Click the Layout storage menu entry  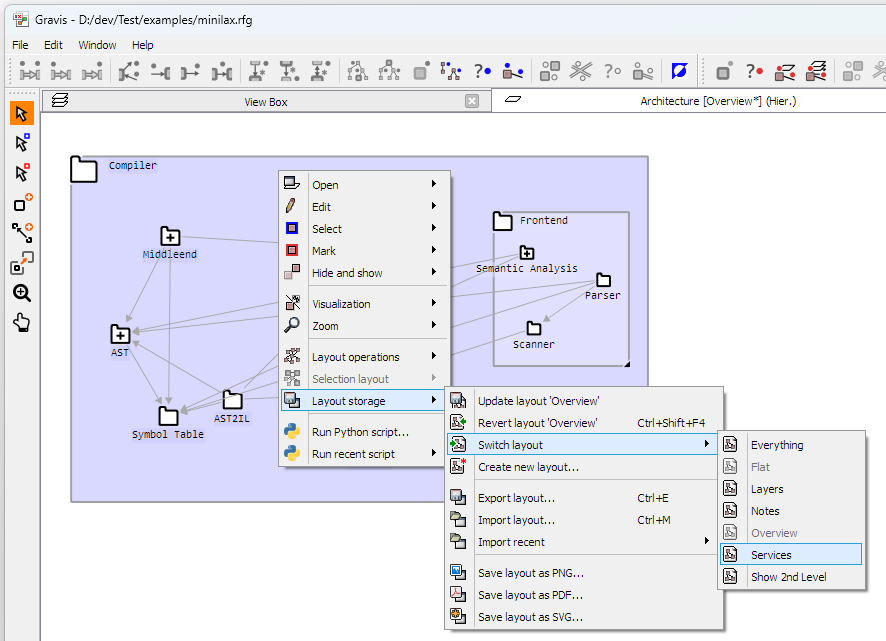tap(365, 401)
